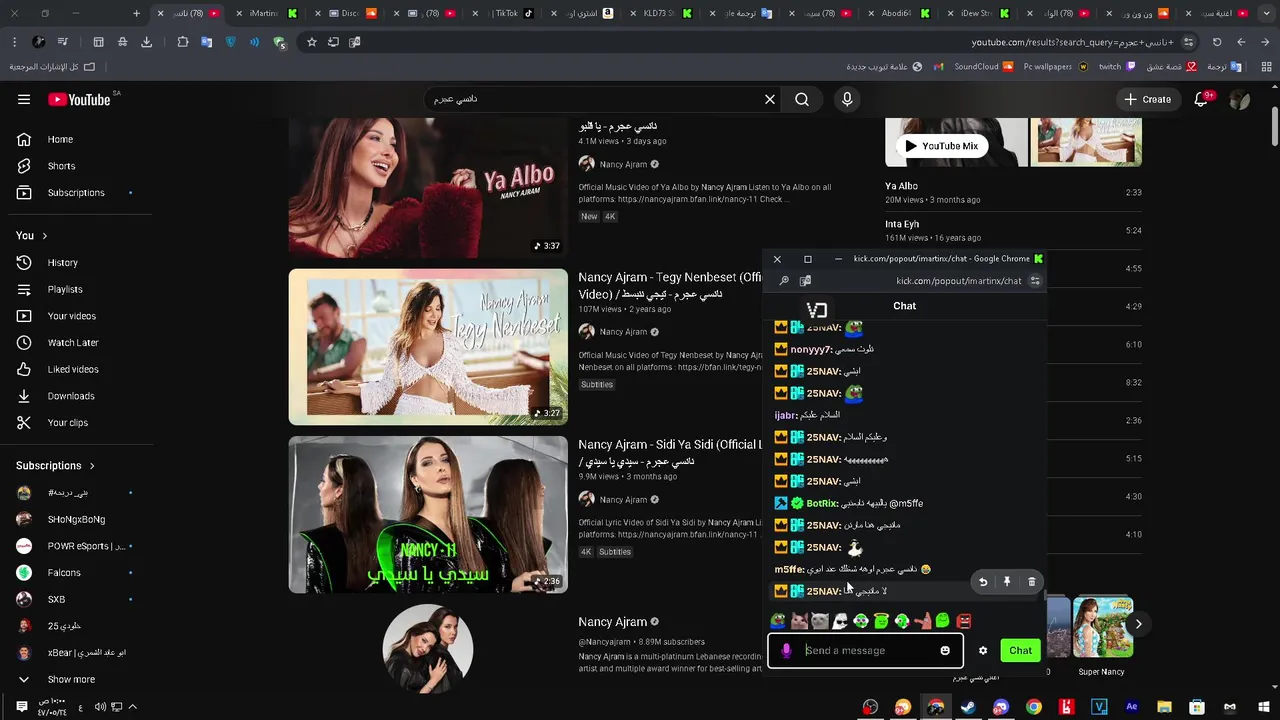Click the YouTube logo

79,99
